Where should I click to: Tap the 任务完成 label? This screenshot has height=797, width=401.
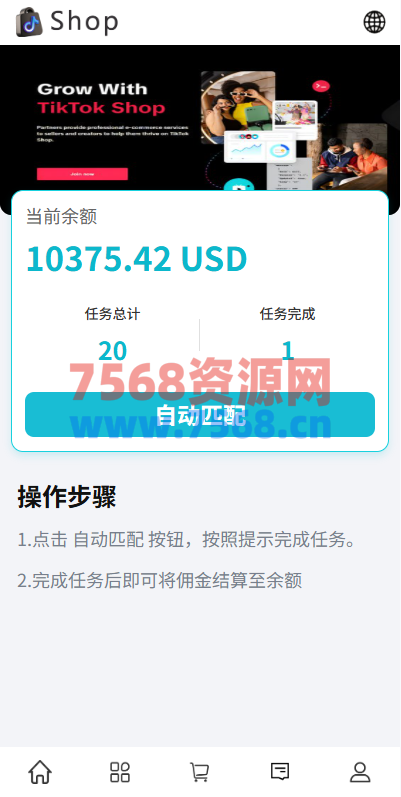(288, 314)
